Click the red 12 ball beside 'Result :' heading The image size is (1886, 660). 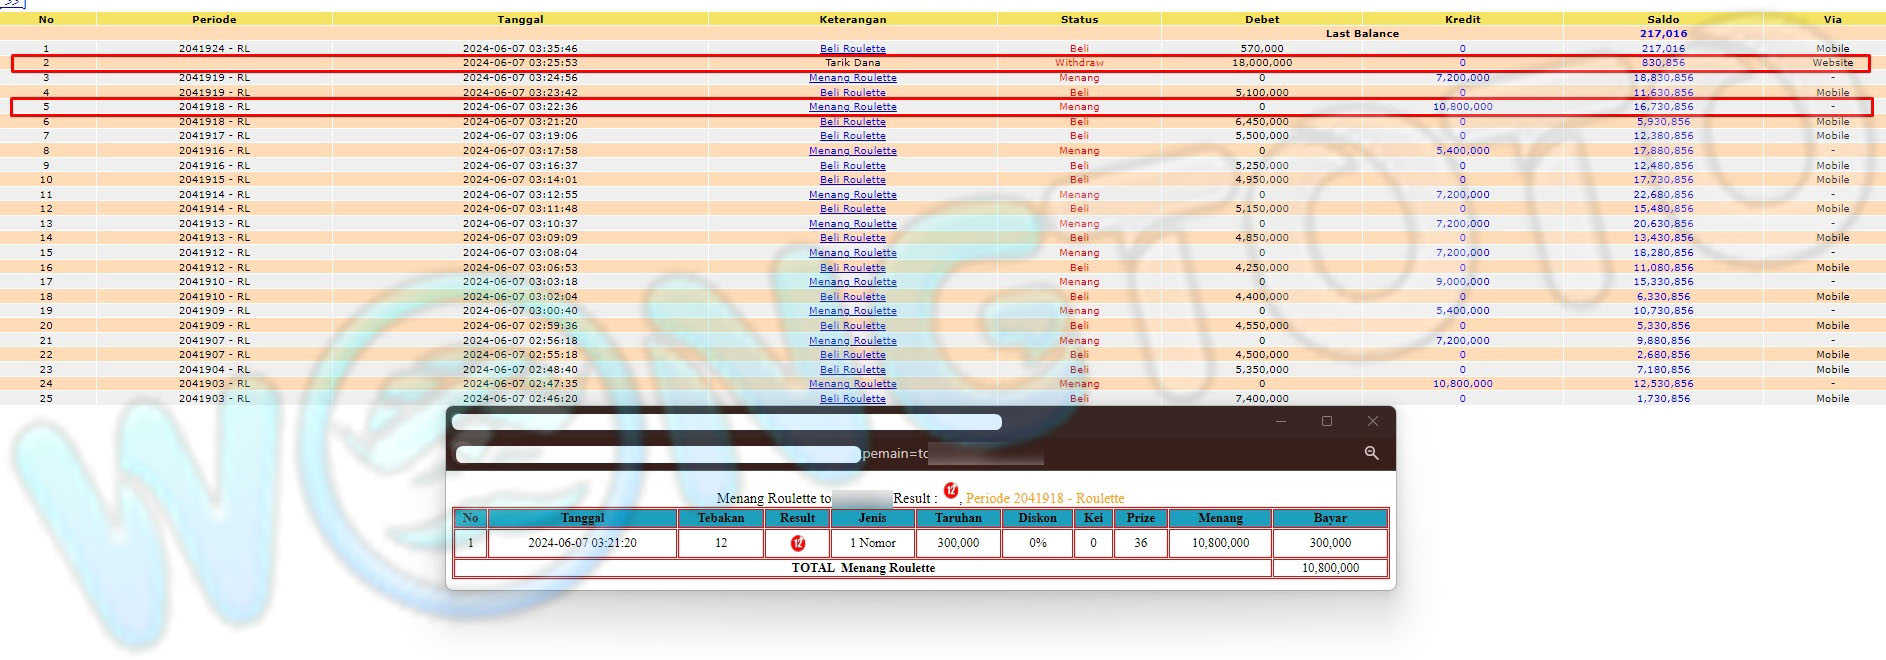[x=951, y=491]
